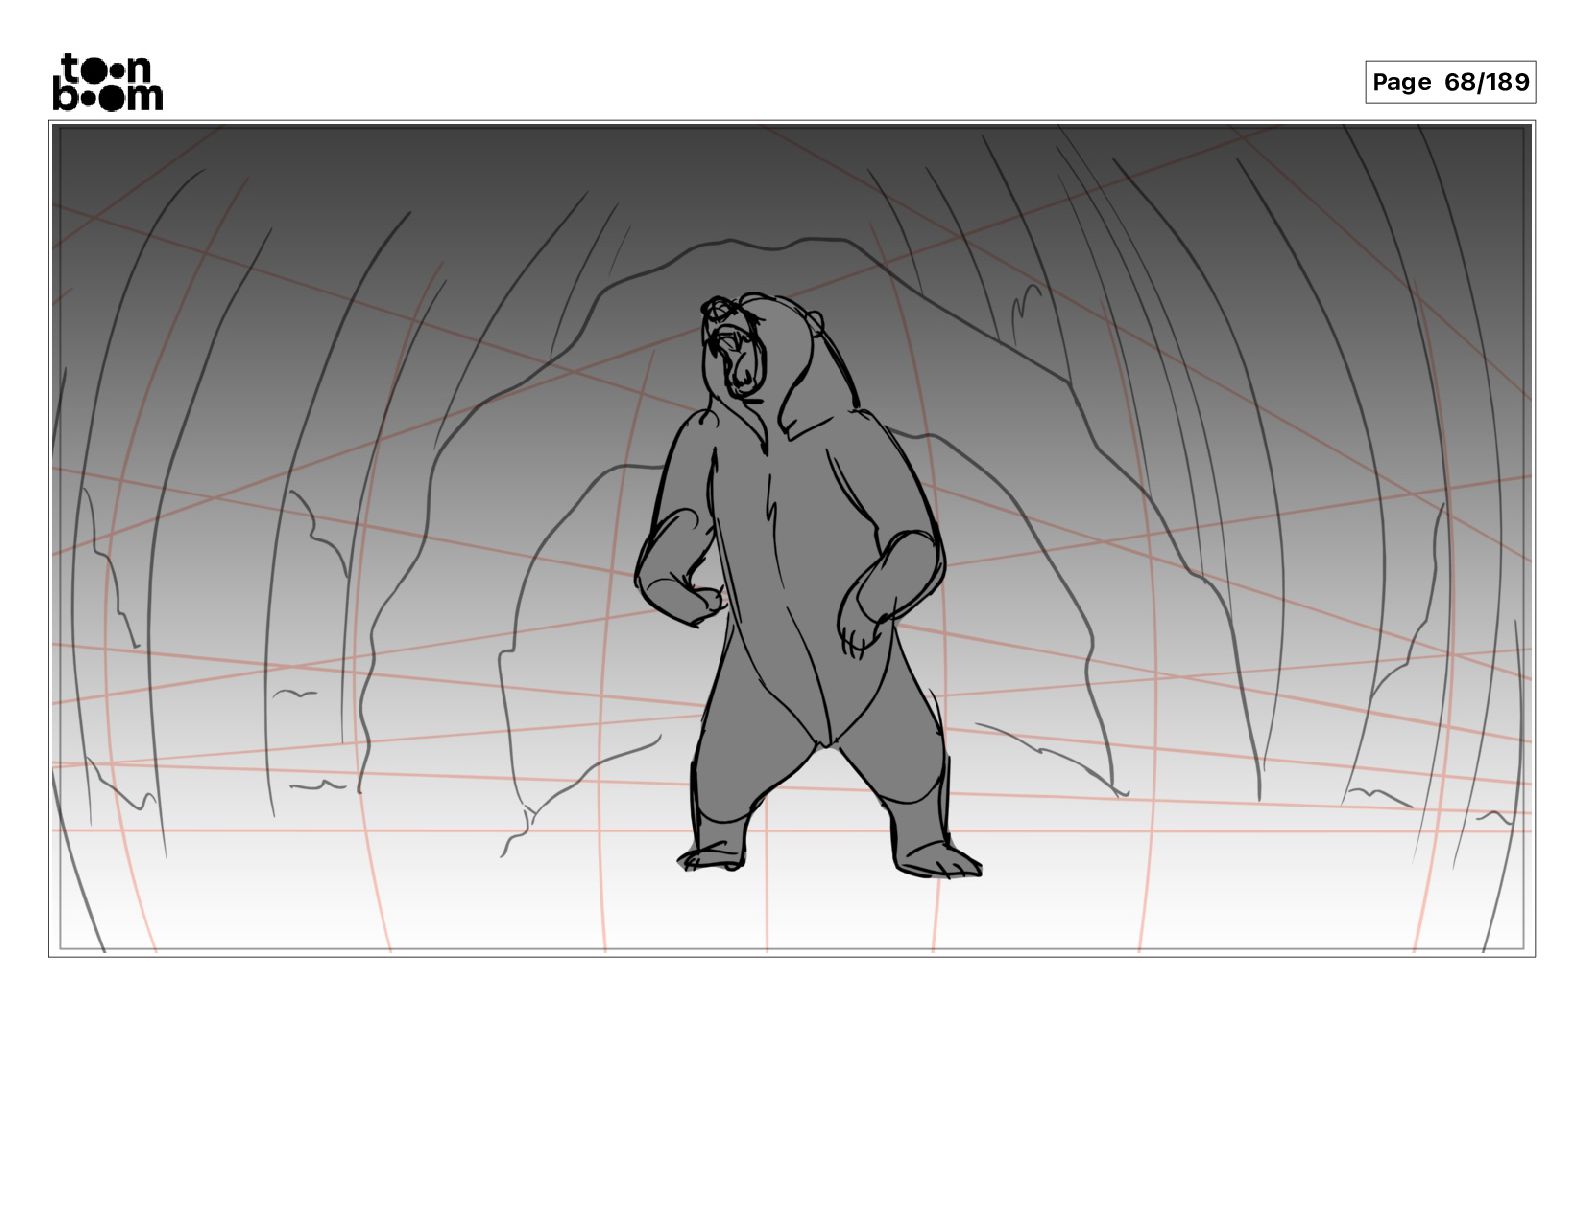Viewport: 1584px width, 1224px height.
Task: Click the Toon Boom logo
Action: [x=107, y=82]
